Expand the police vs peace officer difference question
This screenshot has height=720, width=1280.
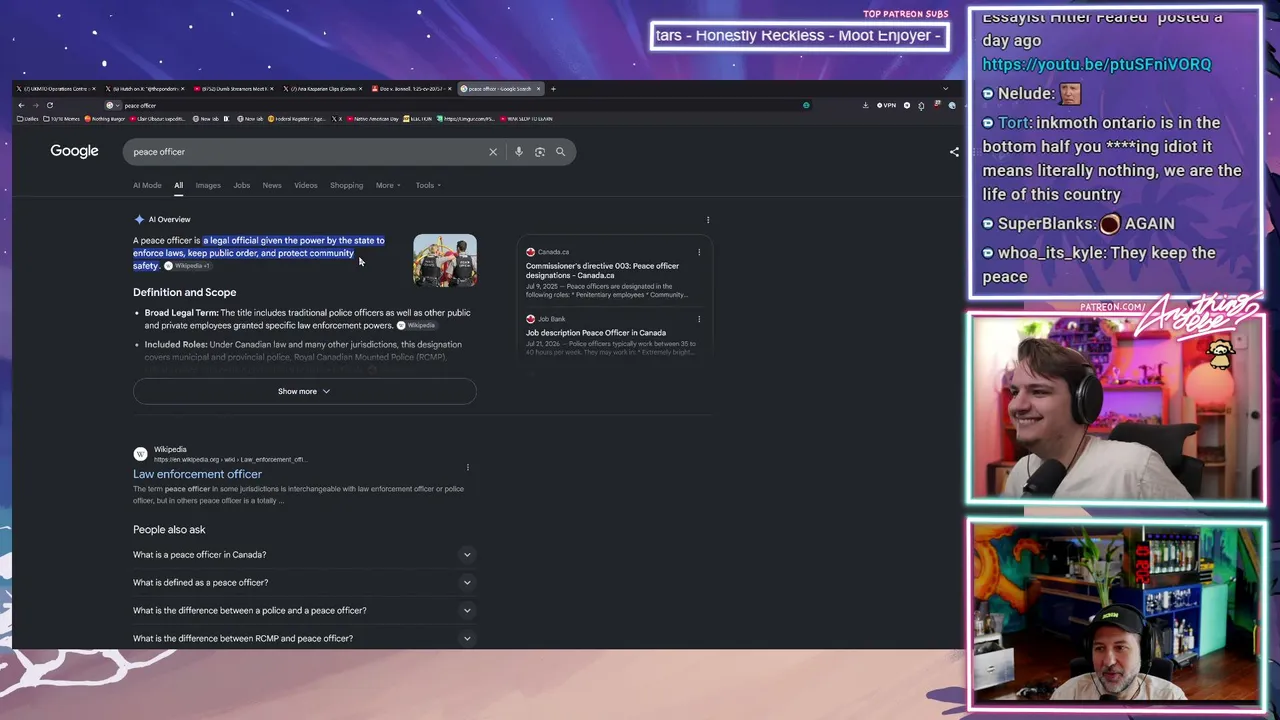click(304, 611)
